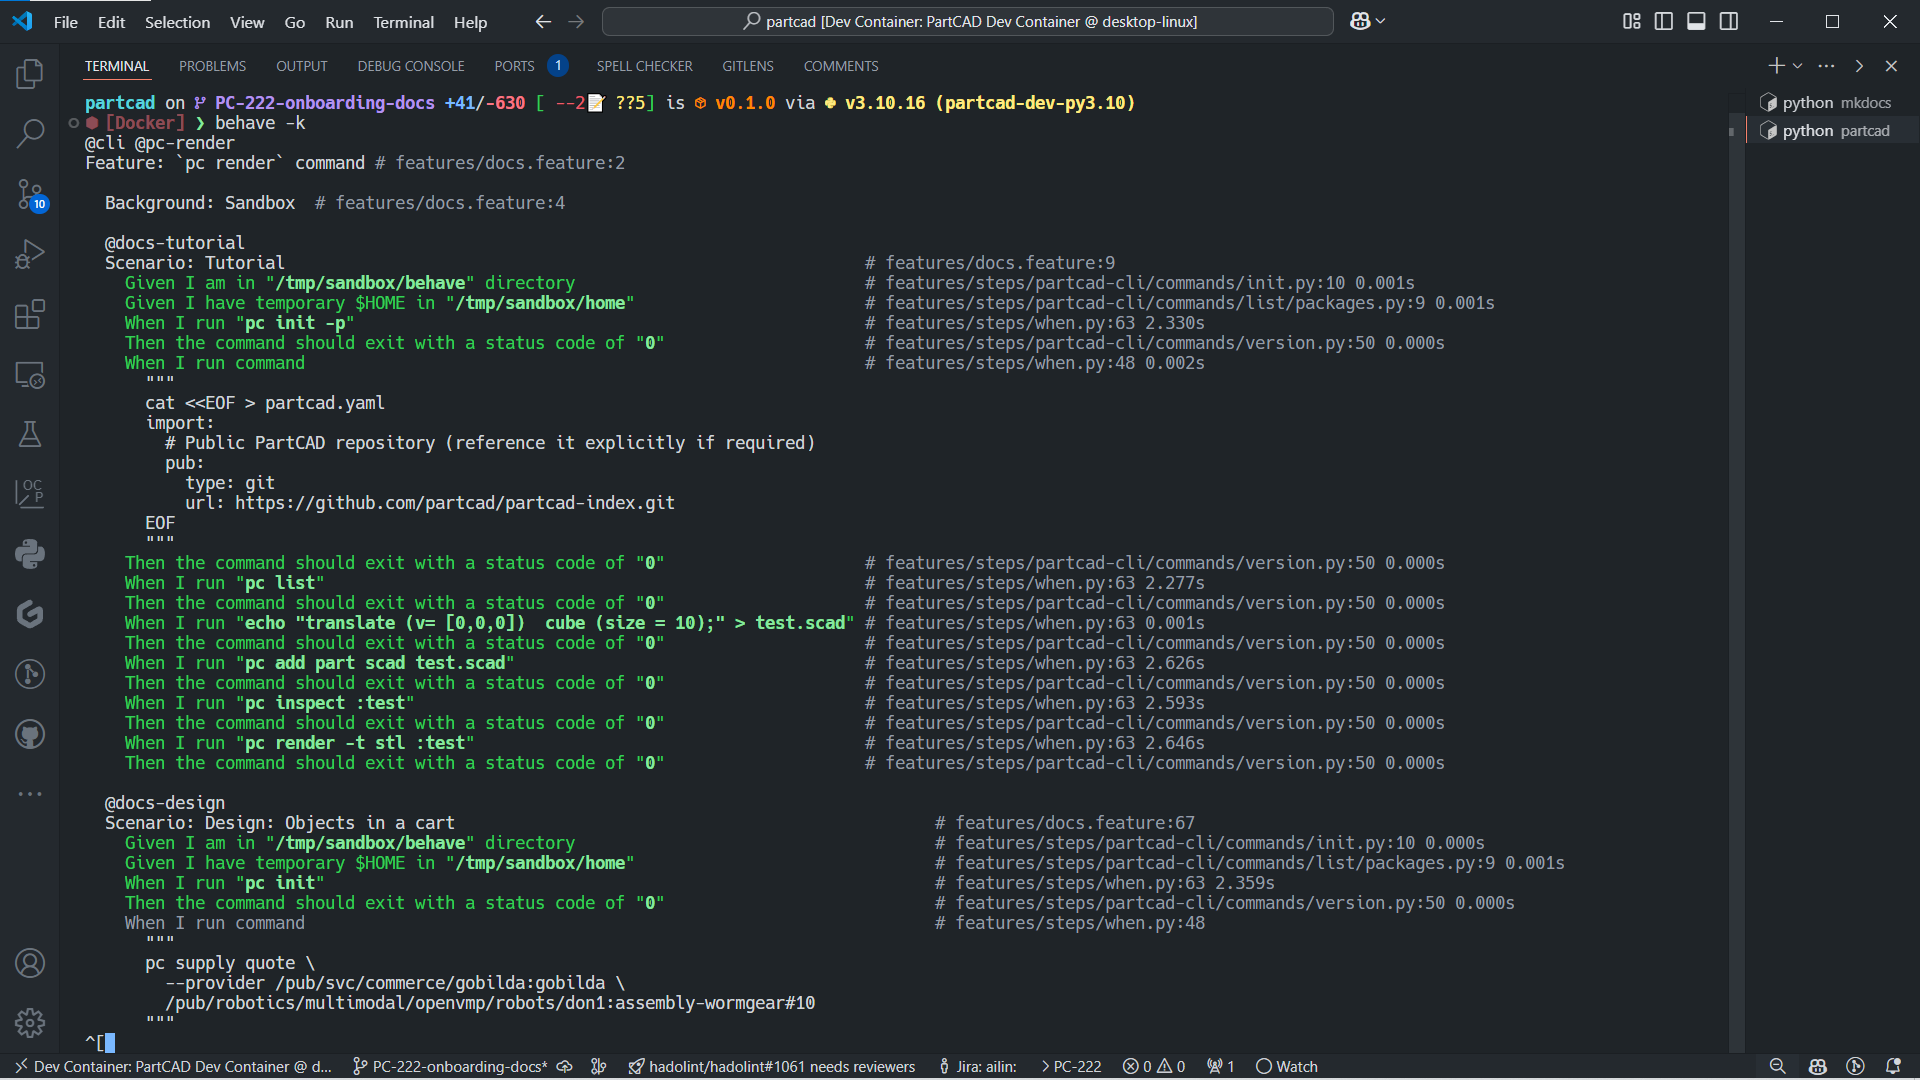Go forward using the navigation arrow

[x=576, y=21]
